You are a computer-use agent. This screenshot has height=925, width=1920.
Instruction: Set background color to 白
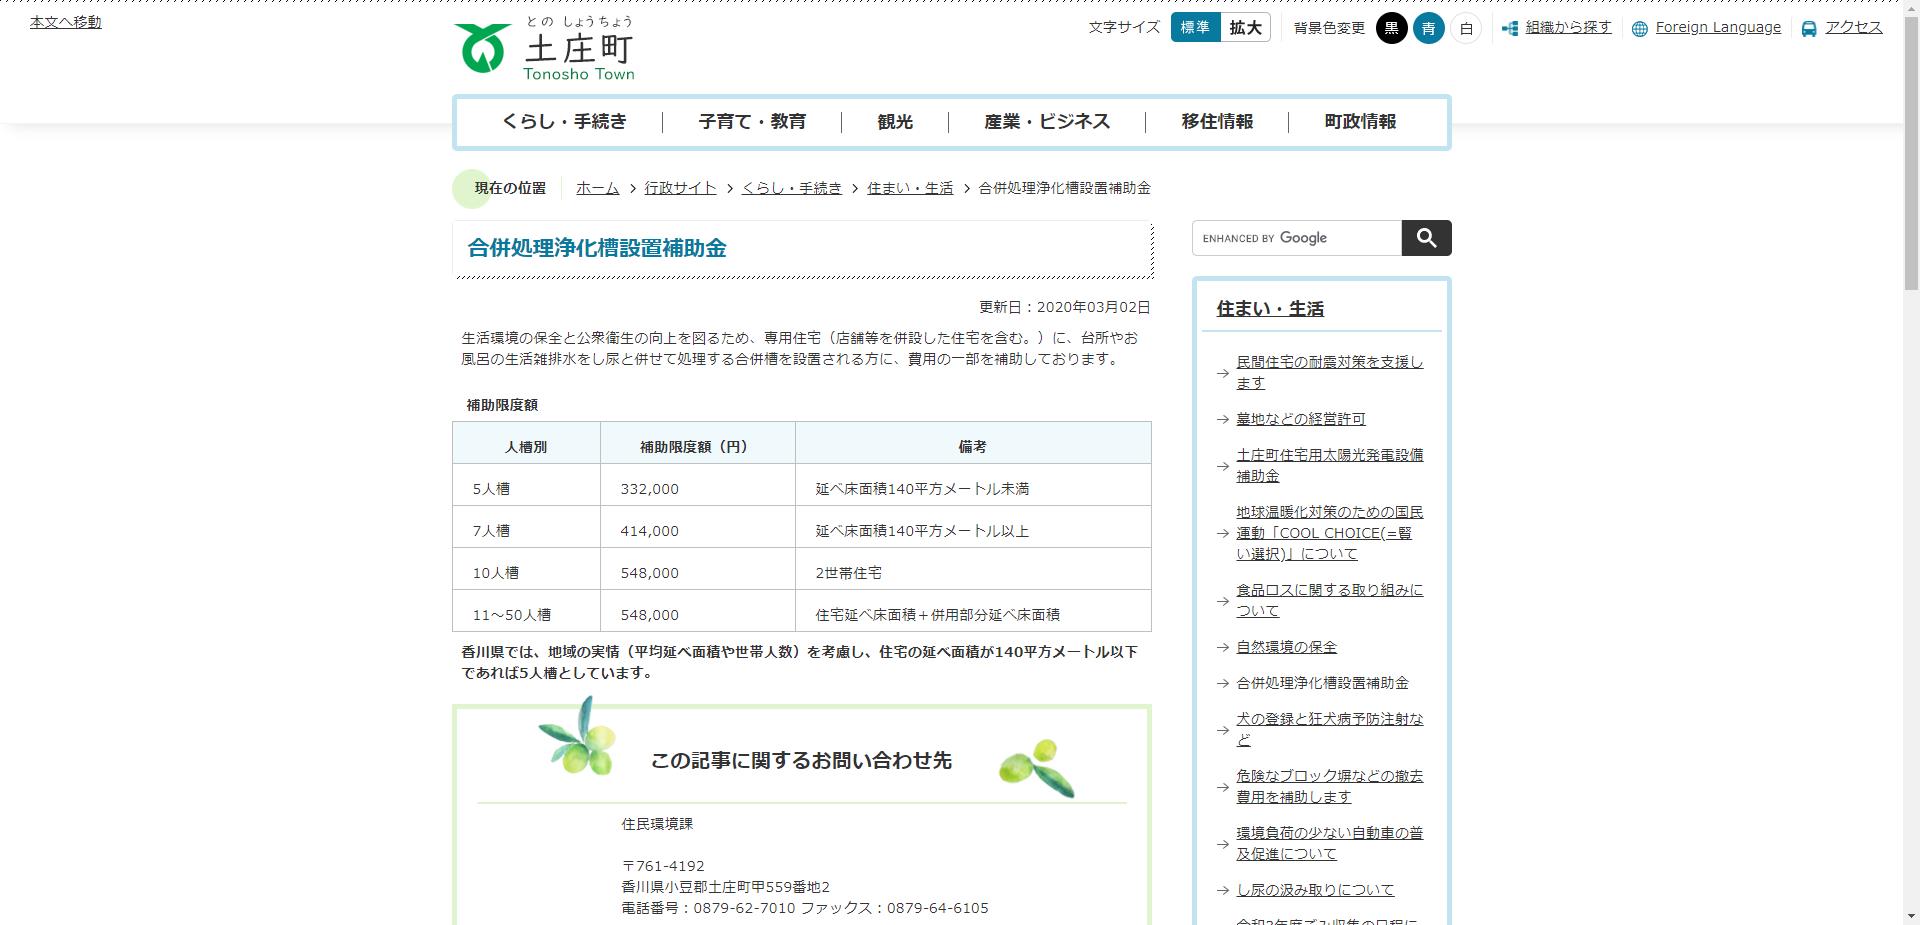point(1465,29)
